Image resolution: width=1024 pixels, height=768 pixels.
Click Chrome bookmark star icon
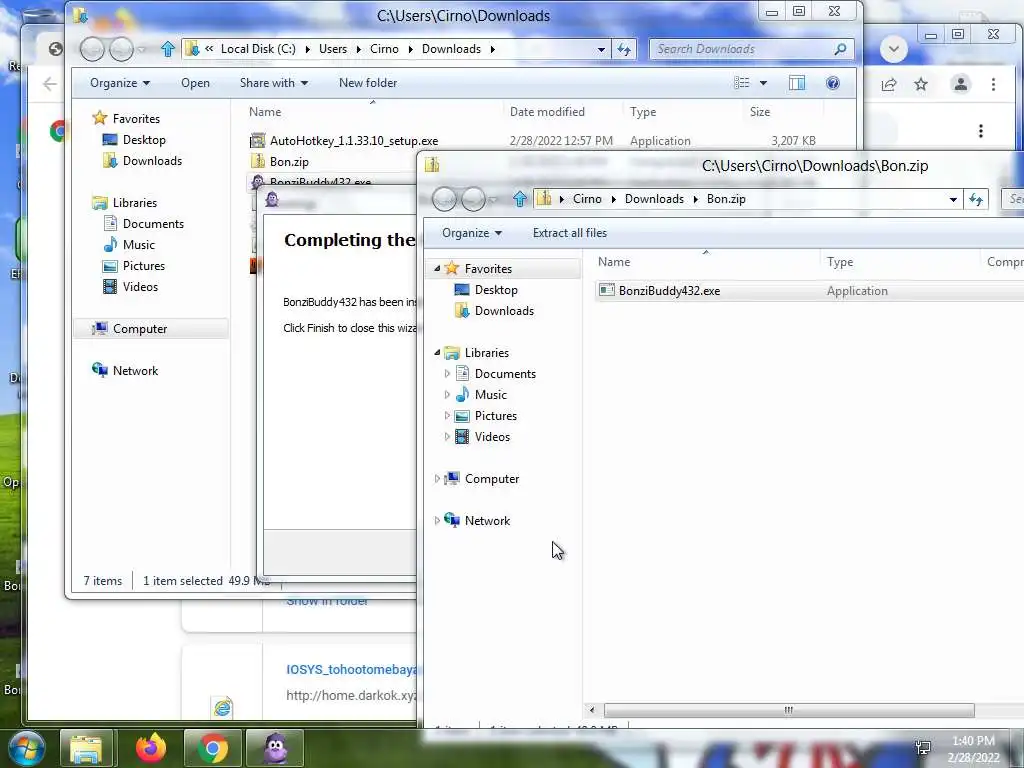(x=921, y=84)
